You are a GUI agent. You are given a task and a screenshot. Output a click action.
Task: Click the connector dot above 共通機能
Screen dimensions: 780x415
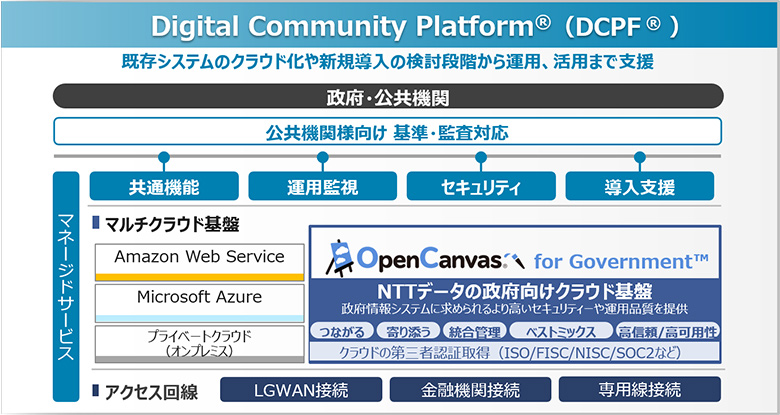164,158
